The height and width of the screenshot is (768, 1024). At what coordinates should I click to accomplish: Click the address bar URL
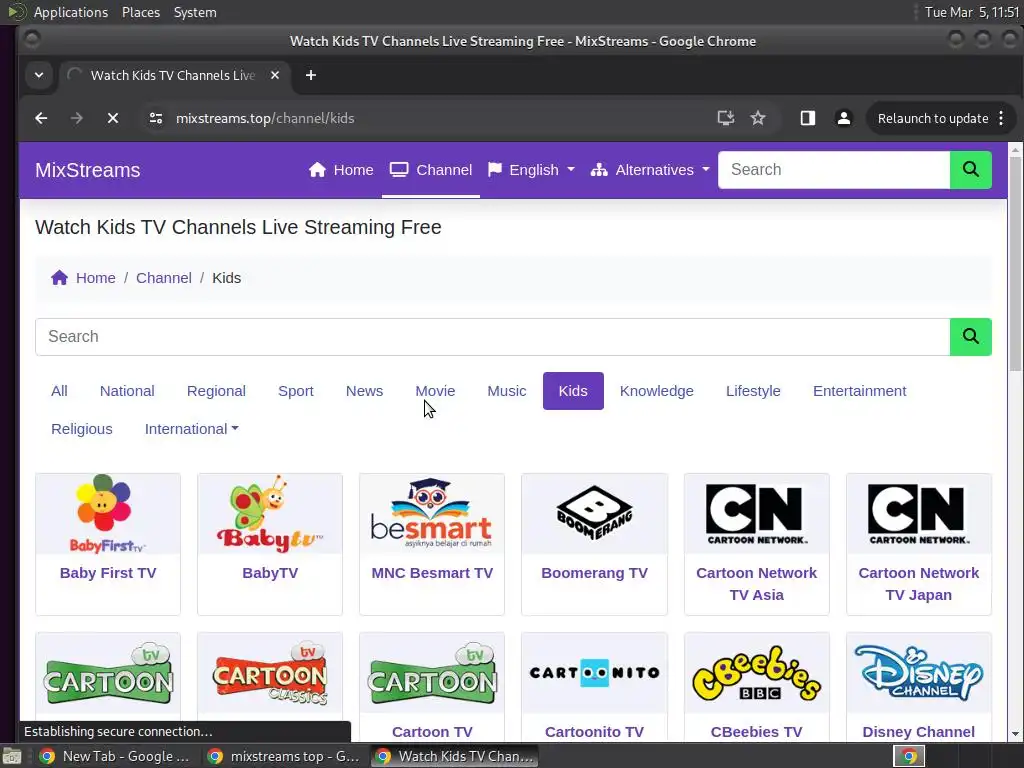point(265,118)
